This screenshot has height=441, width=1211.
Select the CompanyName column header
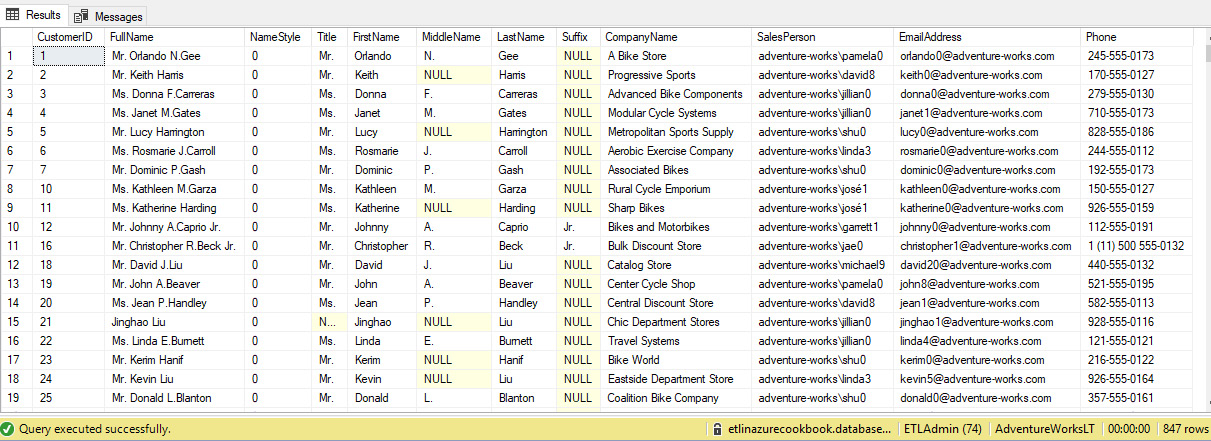click(x=676, y=37)
